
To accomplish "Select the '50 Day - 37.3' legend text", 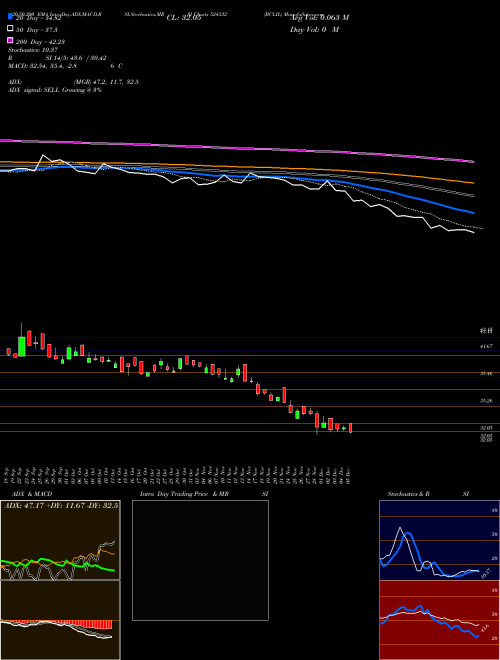I will coord(37,30).
